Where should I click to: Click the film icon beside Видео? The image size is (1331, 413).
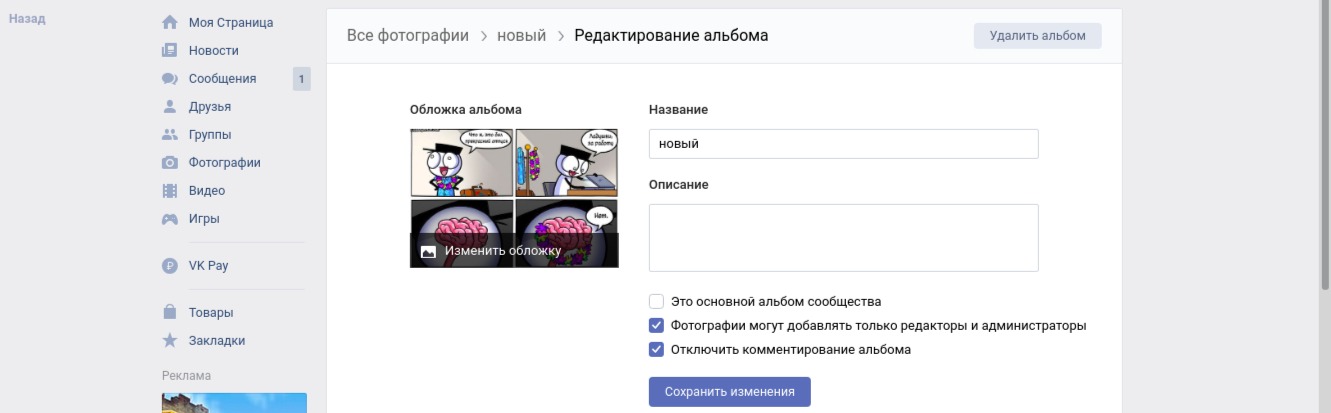(170, 191)
